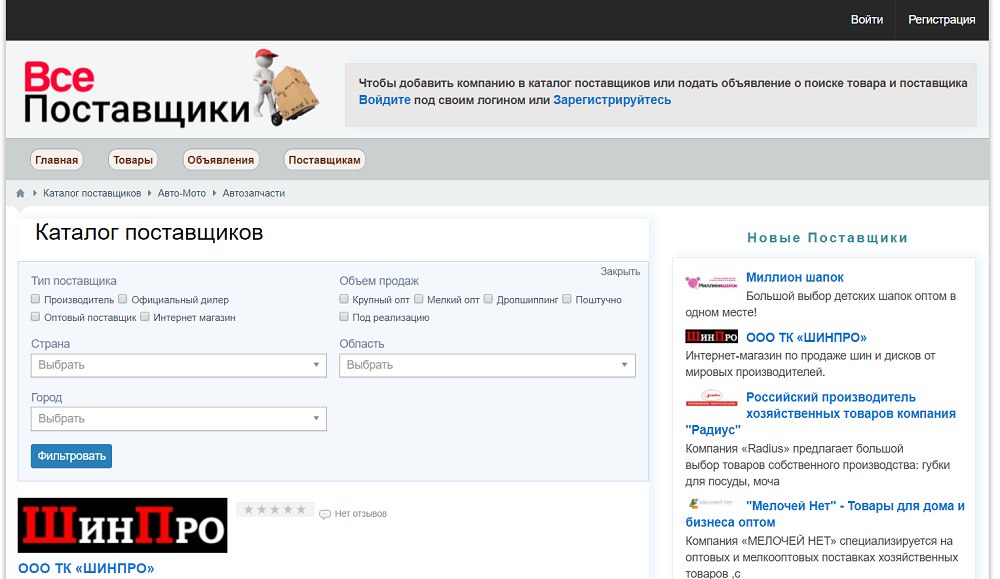Screen dimensions: 1000x579
Task: Click the Миллион шапок supplier logo
Action: [711, 282]
